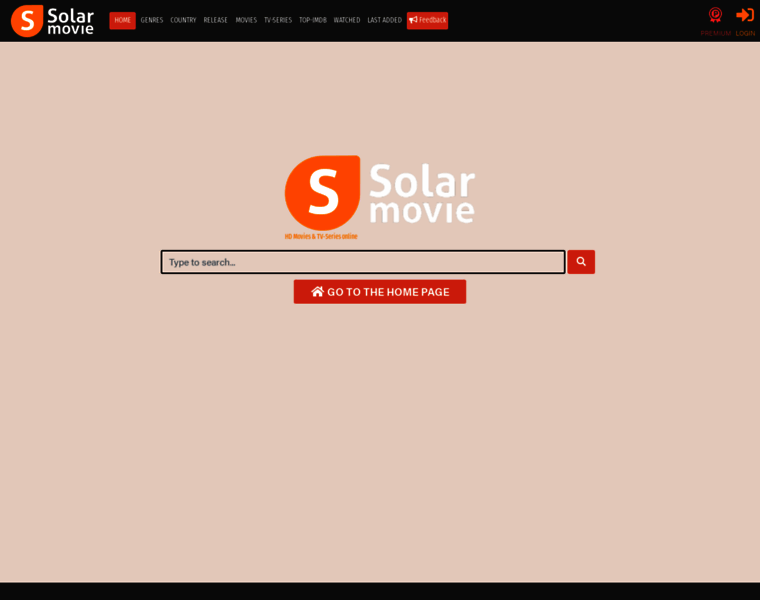Go to TV-Series section
The height and width of the screenshot is (600, 760).
point(278,20)
